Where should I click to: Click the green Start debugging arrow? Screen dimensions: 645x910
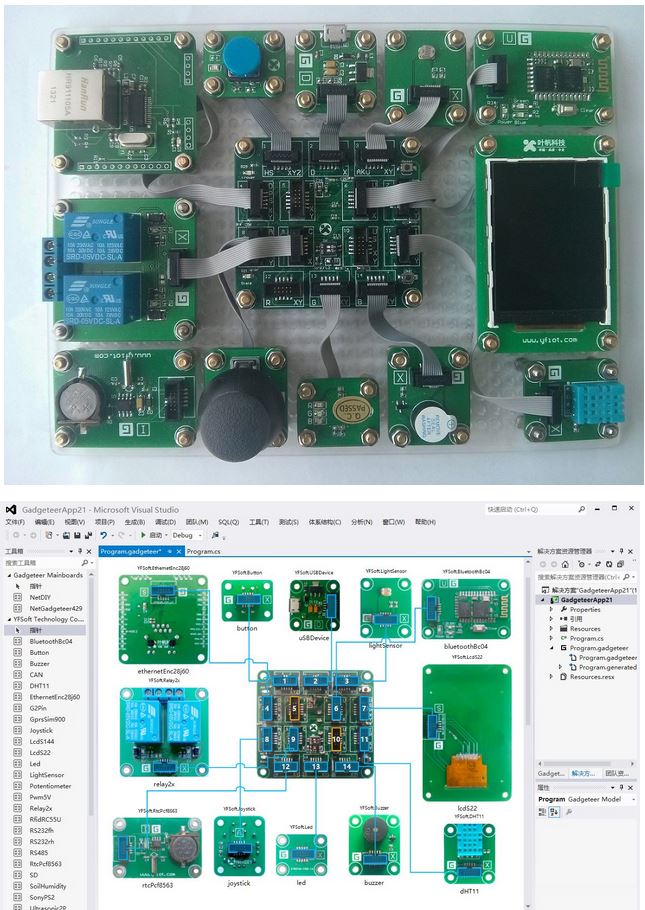point(143,535)
